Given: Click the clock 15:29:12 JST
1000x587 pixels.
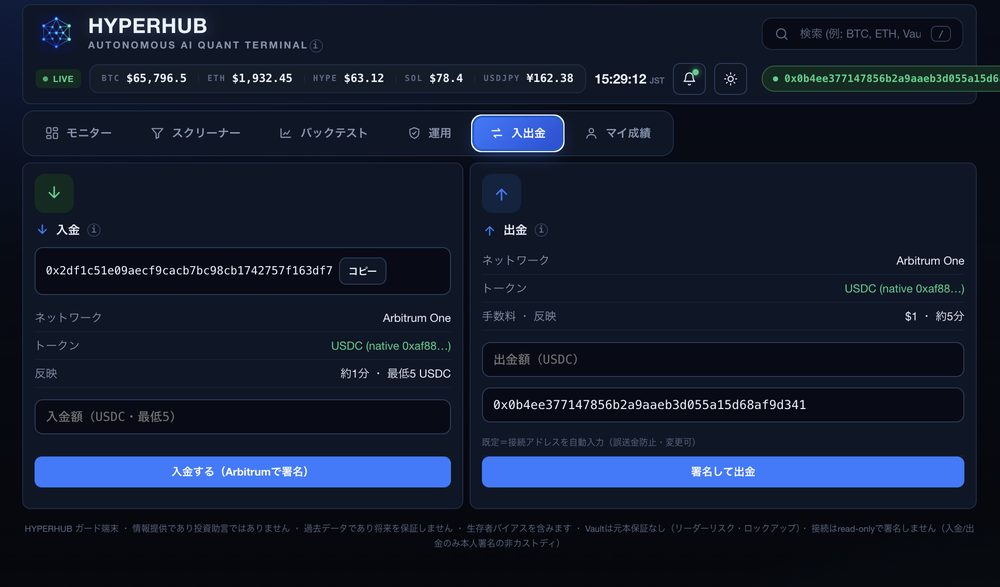Looking at the screenshot, I should tap(629, 79).
